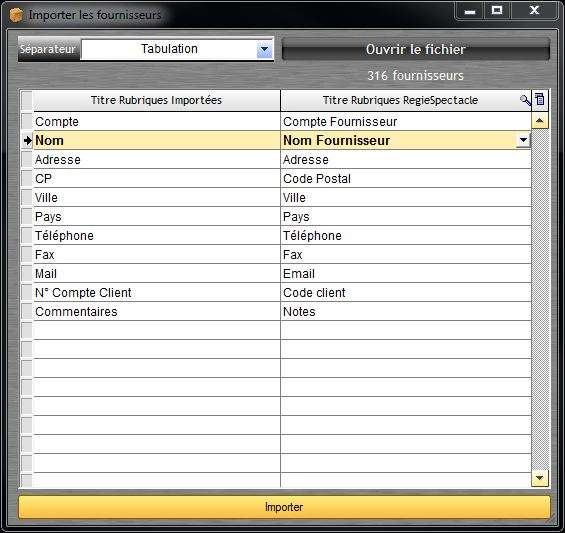Click the vertical scrollbar track of the table
Viewport: 565px width, 533px height.
(540, 299)
